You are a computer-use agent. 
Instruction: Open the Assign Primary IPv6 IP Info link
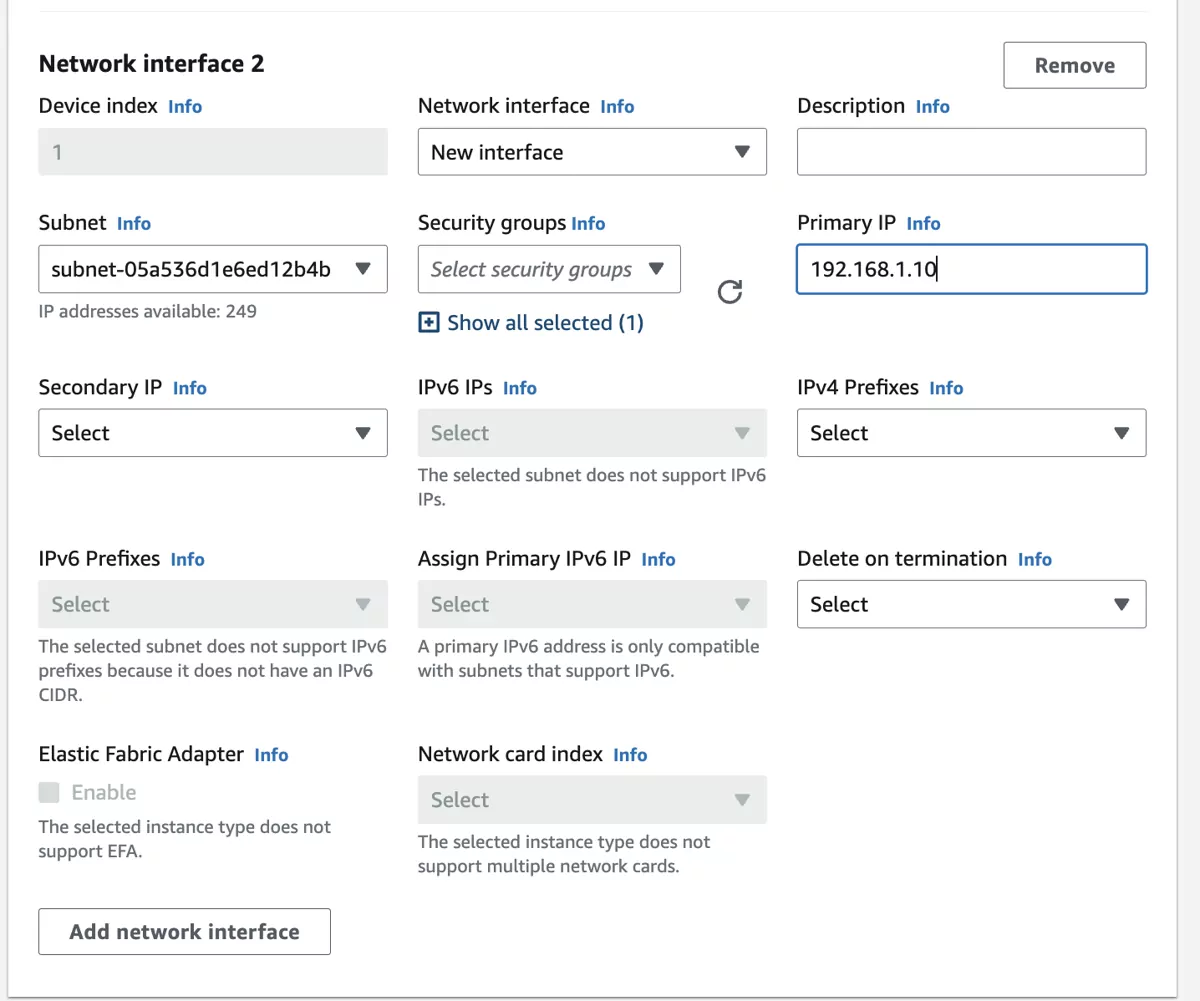click(x=658, y=559)
